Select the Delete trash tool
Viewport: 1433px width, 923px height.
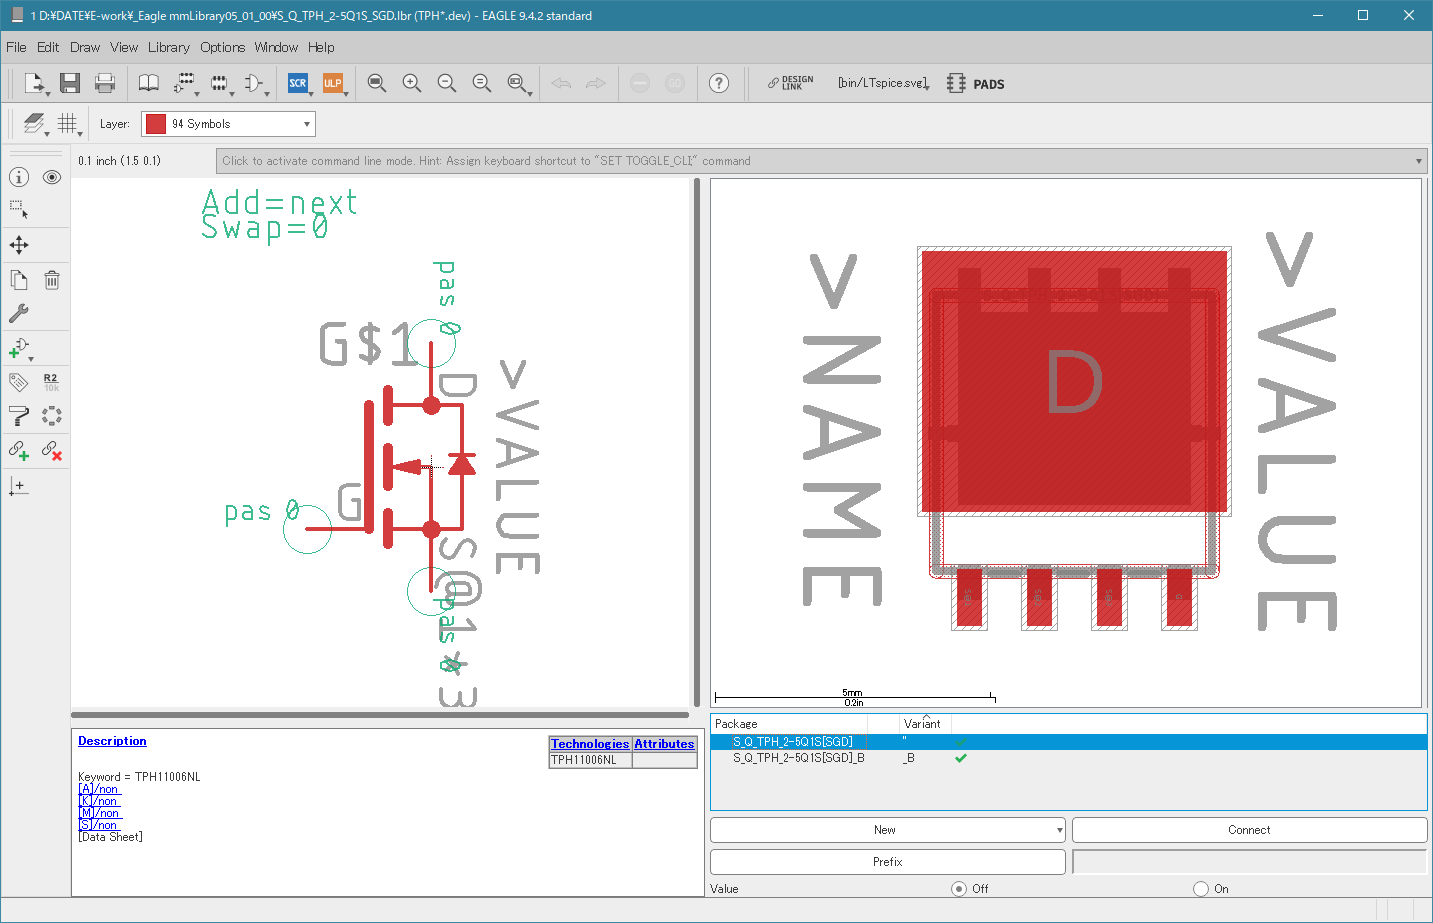(x=52, y=280)
